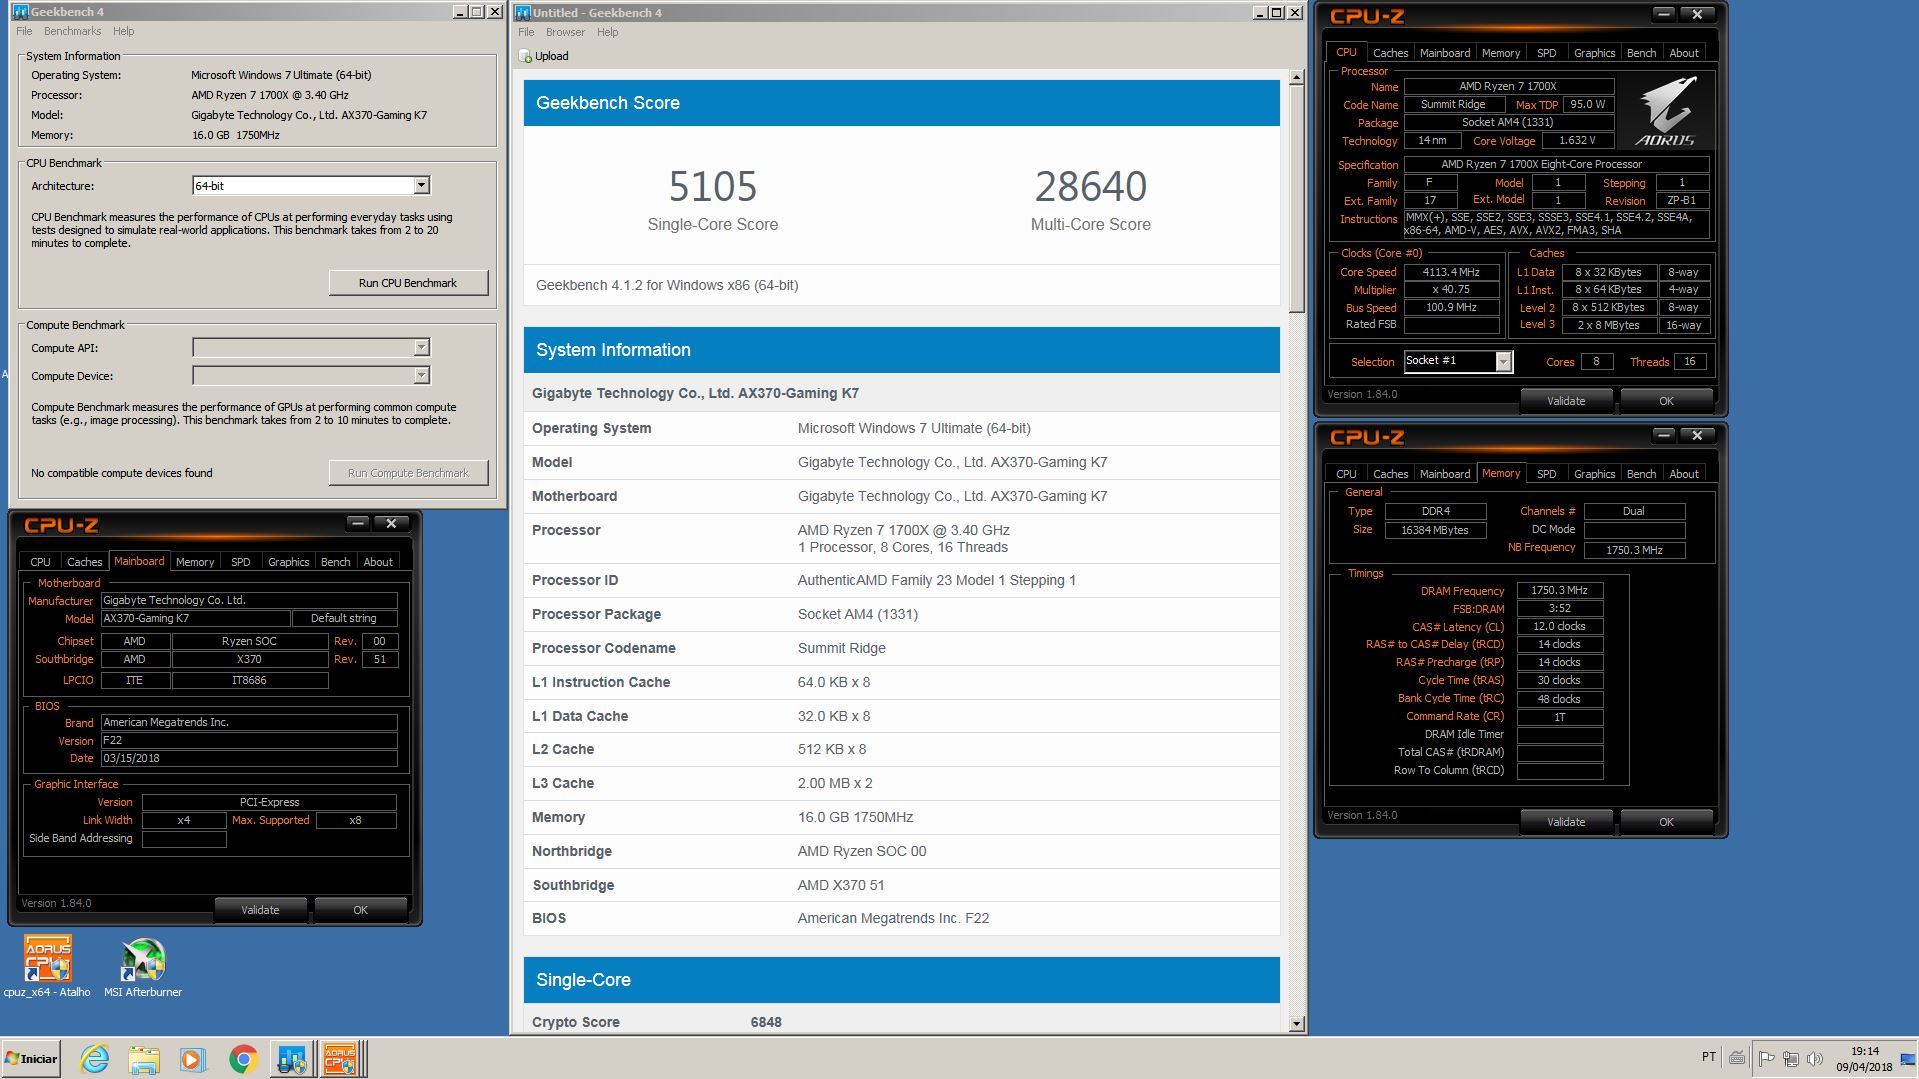Launch Google Chrome from the taskbar
Image resolution: width=1919 pixels, height=1079 pixels.
pos(243,1059)
